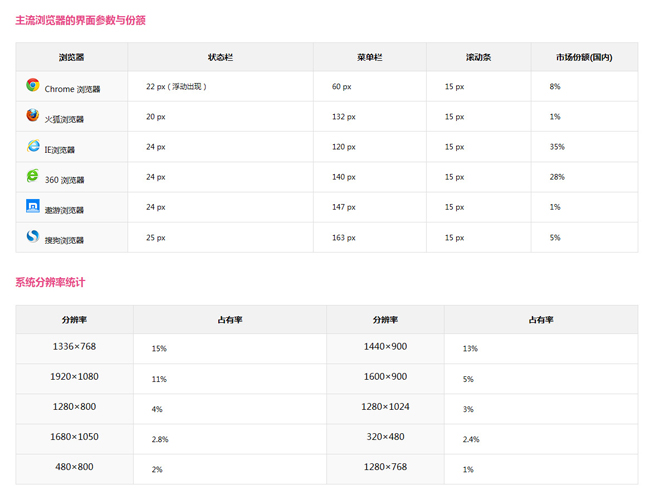This screenshot has height=499, width=650.
Task: Click the 1280×1024 resolution cell
Action: tap(385, 407)
